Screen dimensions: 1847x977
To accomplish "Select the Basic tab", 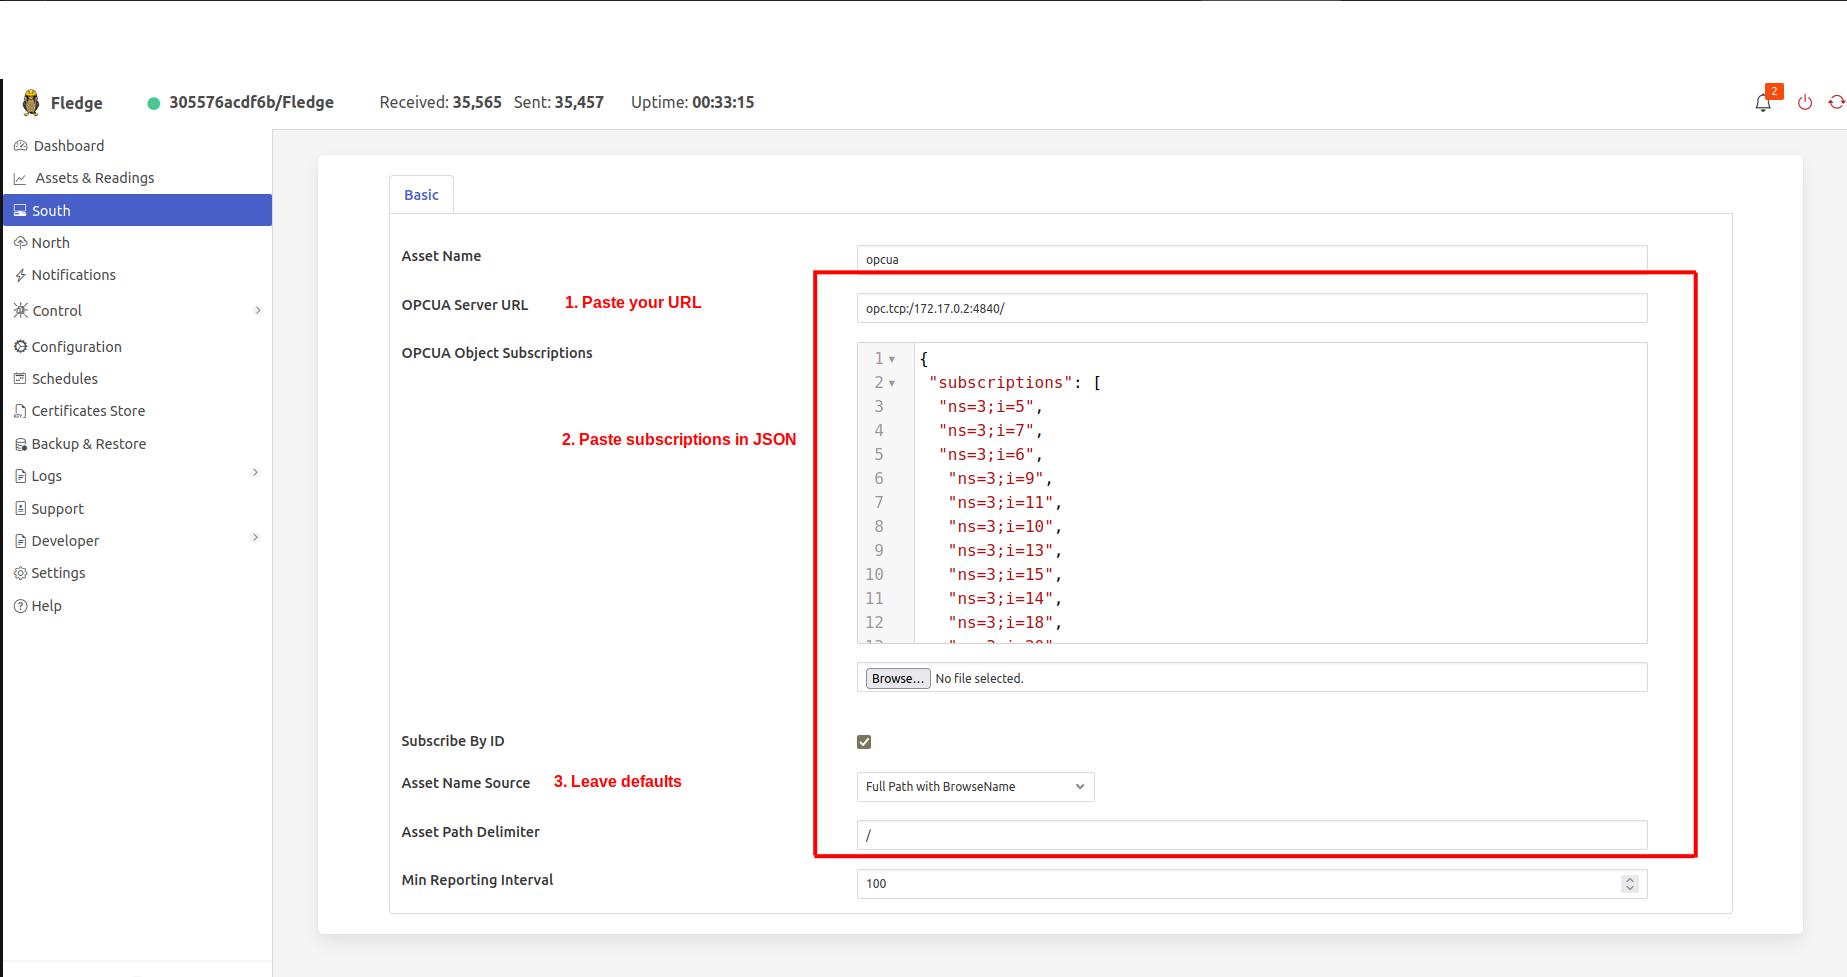I will [421, 195].
